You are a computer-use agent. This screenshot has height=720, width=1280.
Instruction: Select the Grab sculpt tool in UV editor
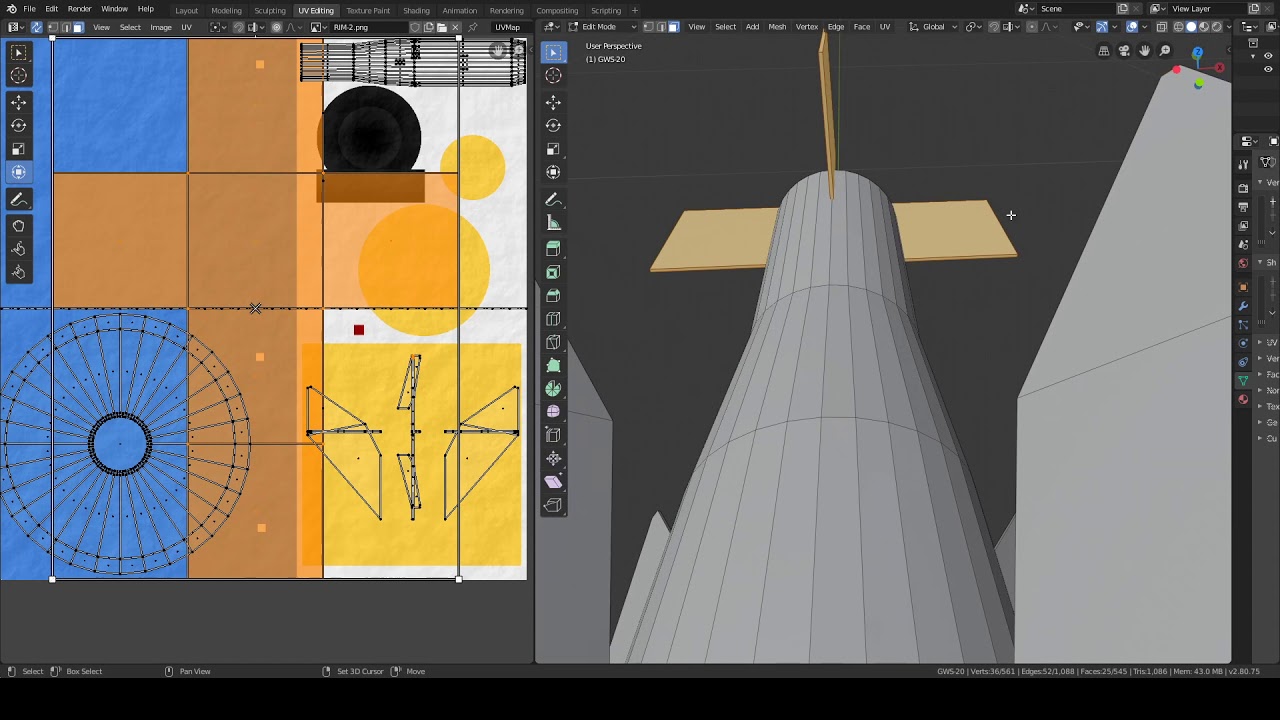tap(18, 225)
